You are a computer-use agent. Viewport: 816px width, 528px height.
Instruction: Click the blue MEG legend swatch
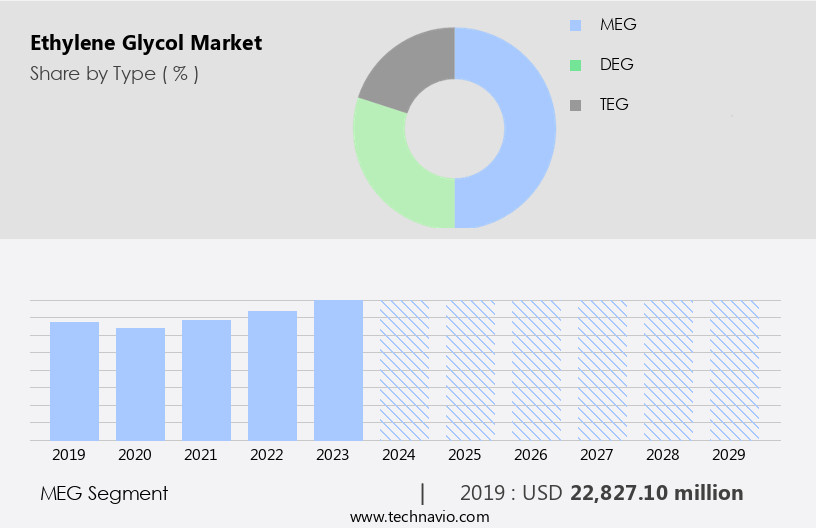pyautogui.click(x=575, y=25)
